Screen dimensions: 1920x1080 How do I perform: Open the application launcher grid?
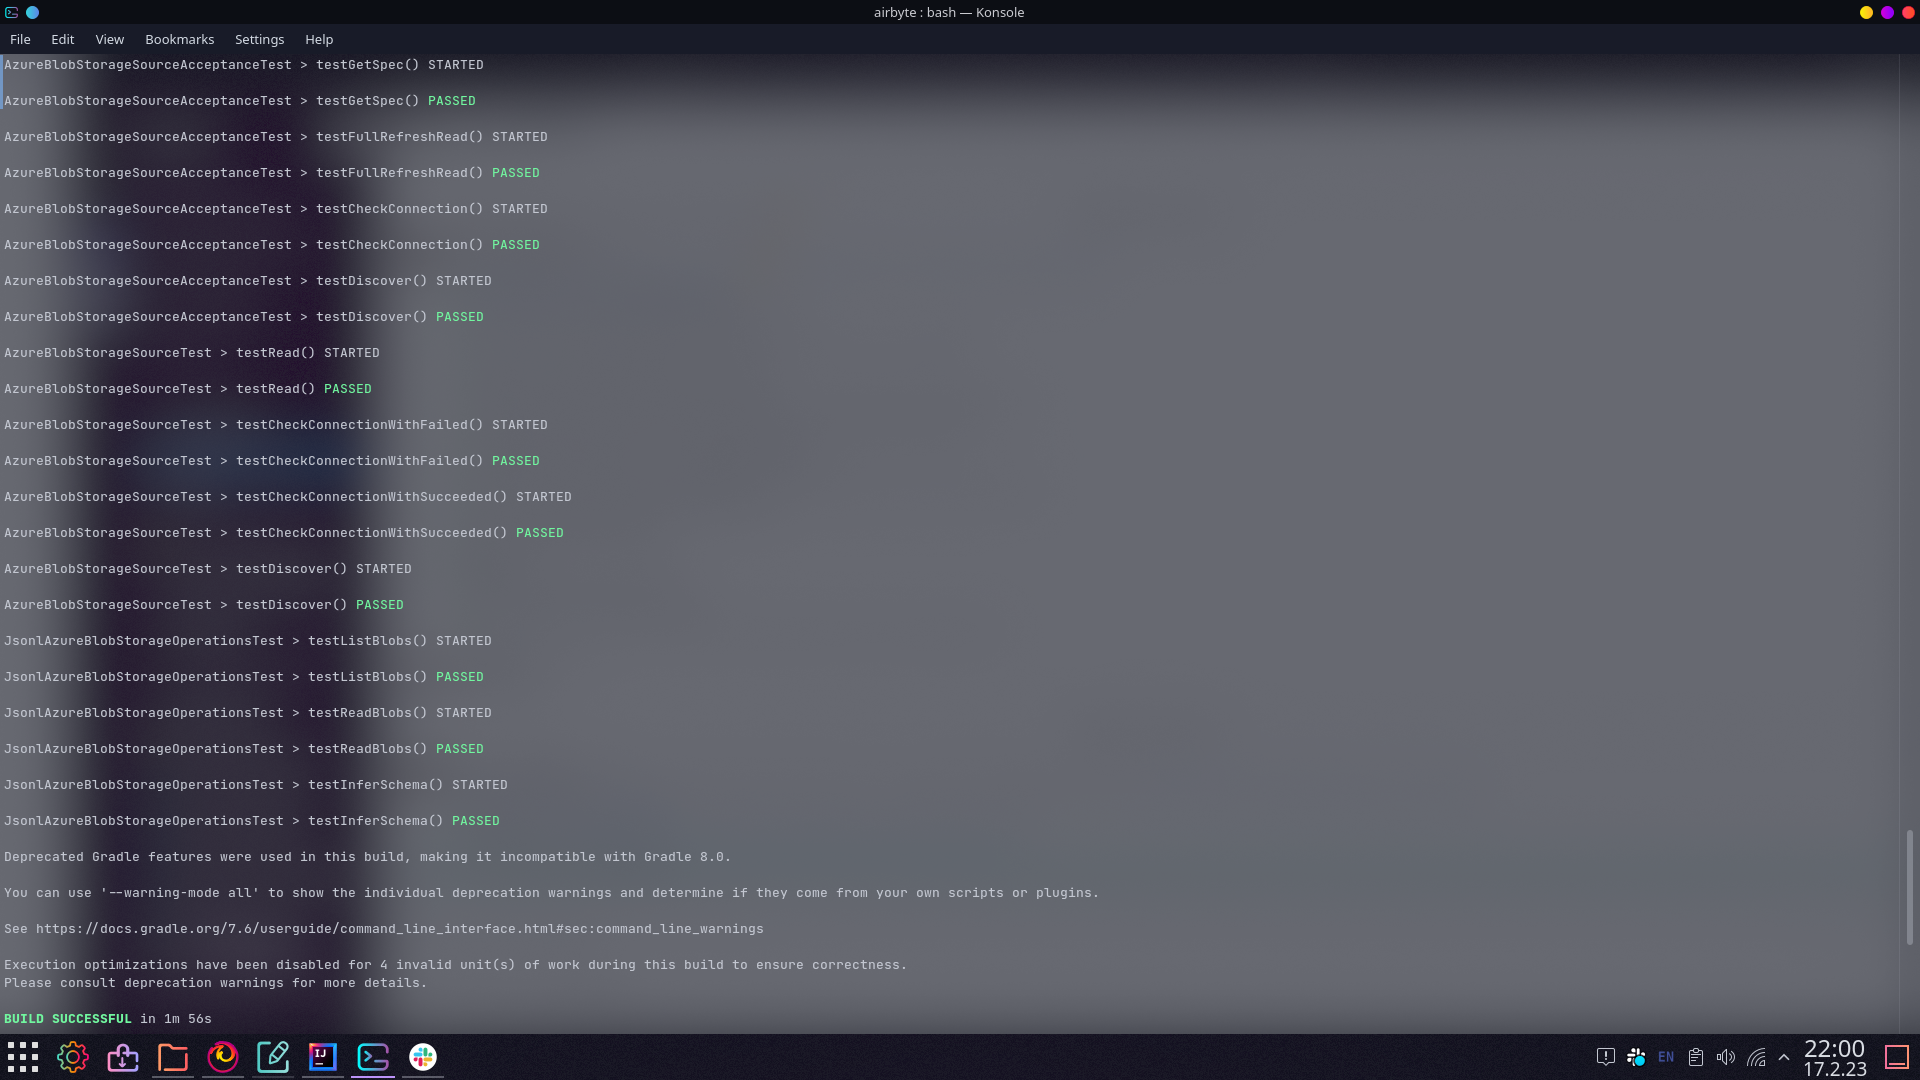pyautogui.click(x=22, y=1057)
